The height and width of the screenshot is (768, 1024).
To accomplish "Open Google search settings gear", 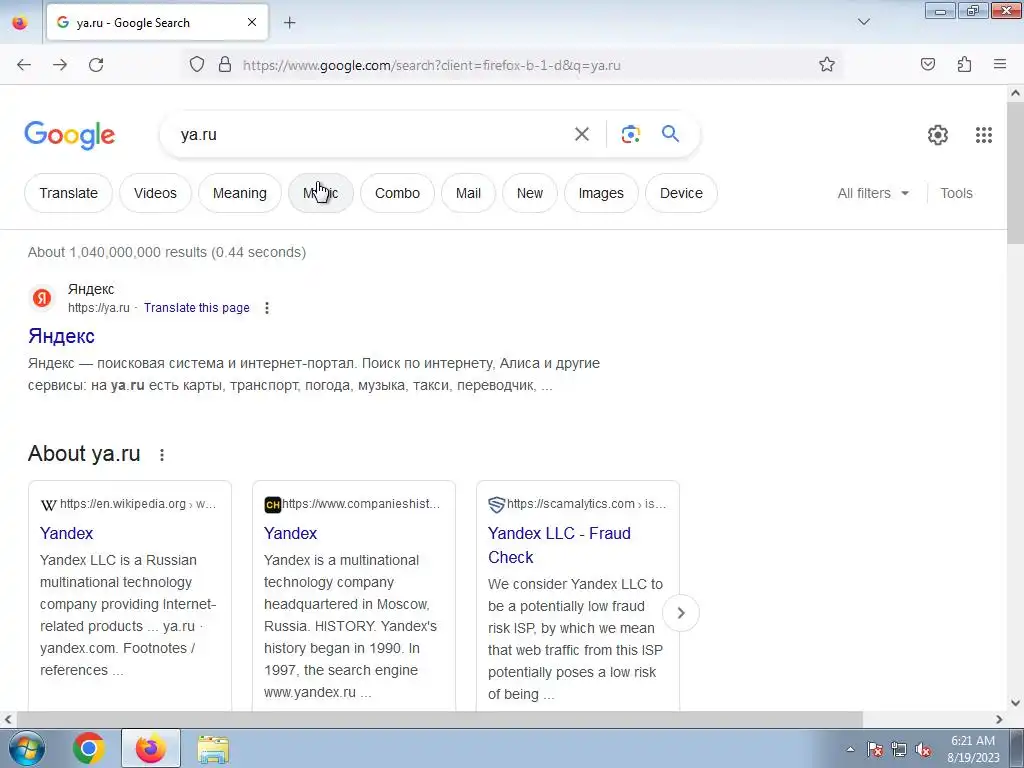I will click(x=938, y=135).
